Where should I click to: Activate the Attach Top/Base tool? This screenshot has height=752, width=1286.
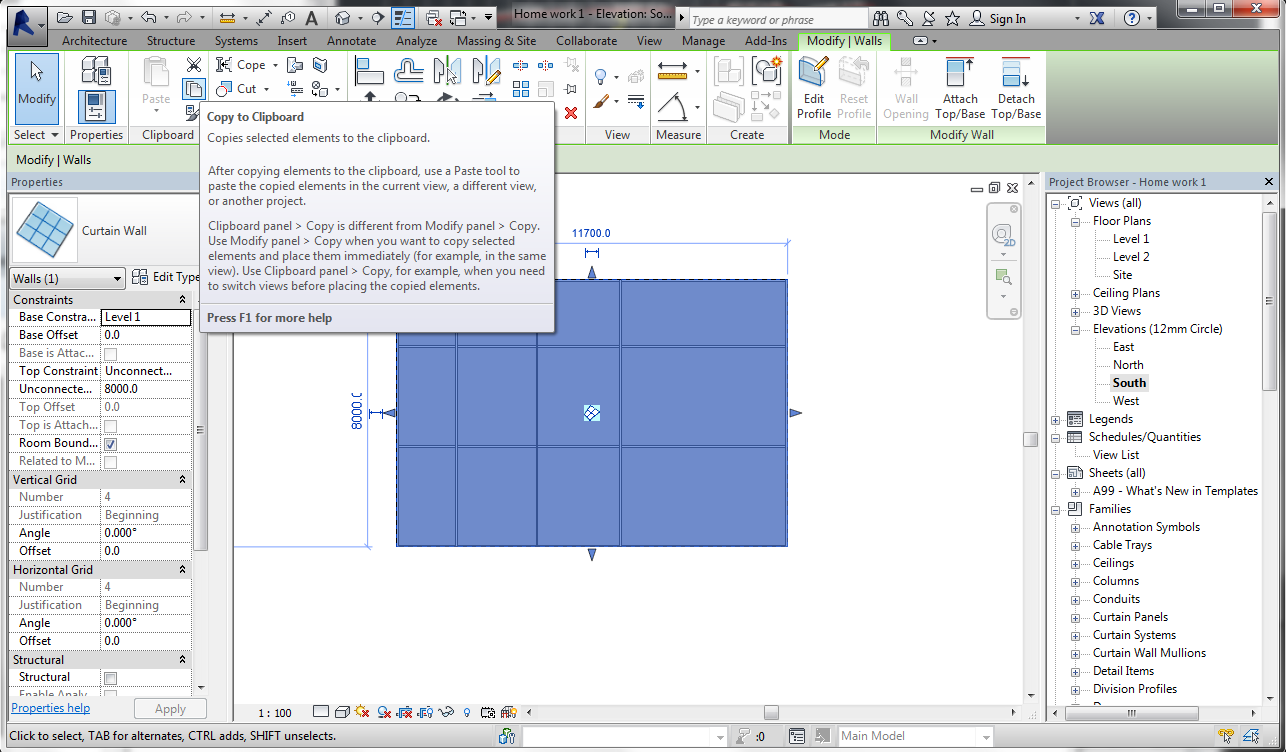click(960, 85)
